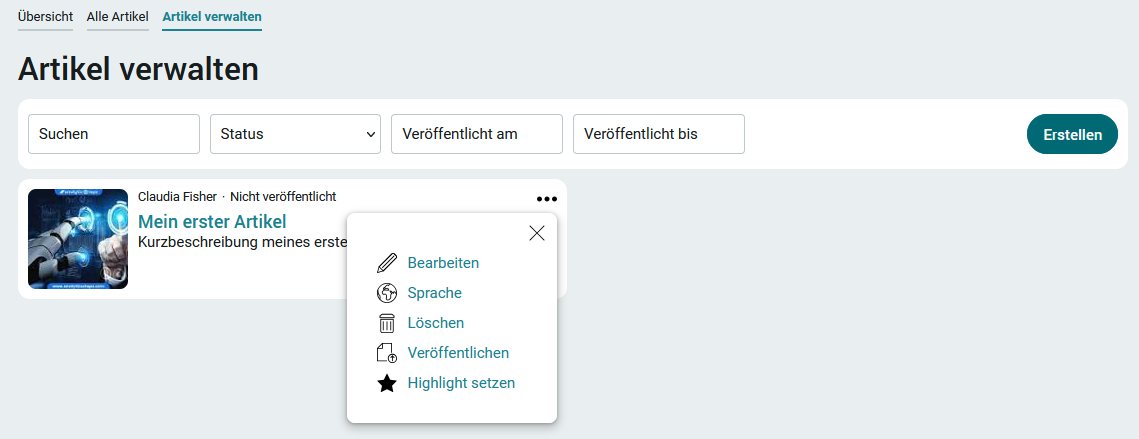
Task: Choose Veröffentlichen from the popup menu
Action: (x=458, y=353)
